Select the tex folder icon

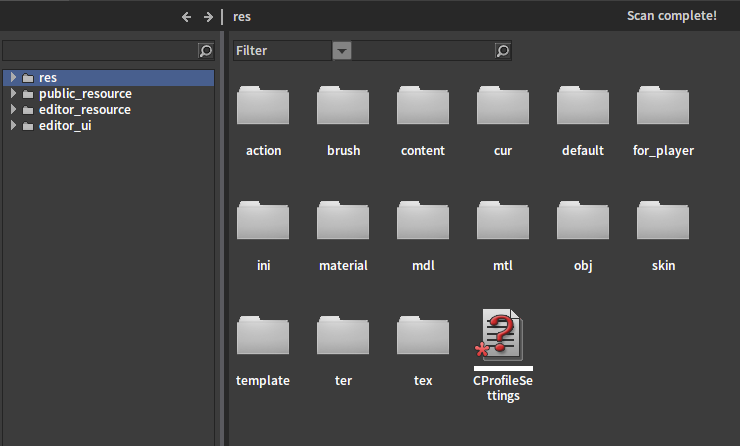click(x=423, y=335)
